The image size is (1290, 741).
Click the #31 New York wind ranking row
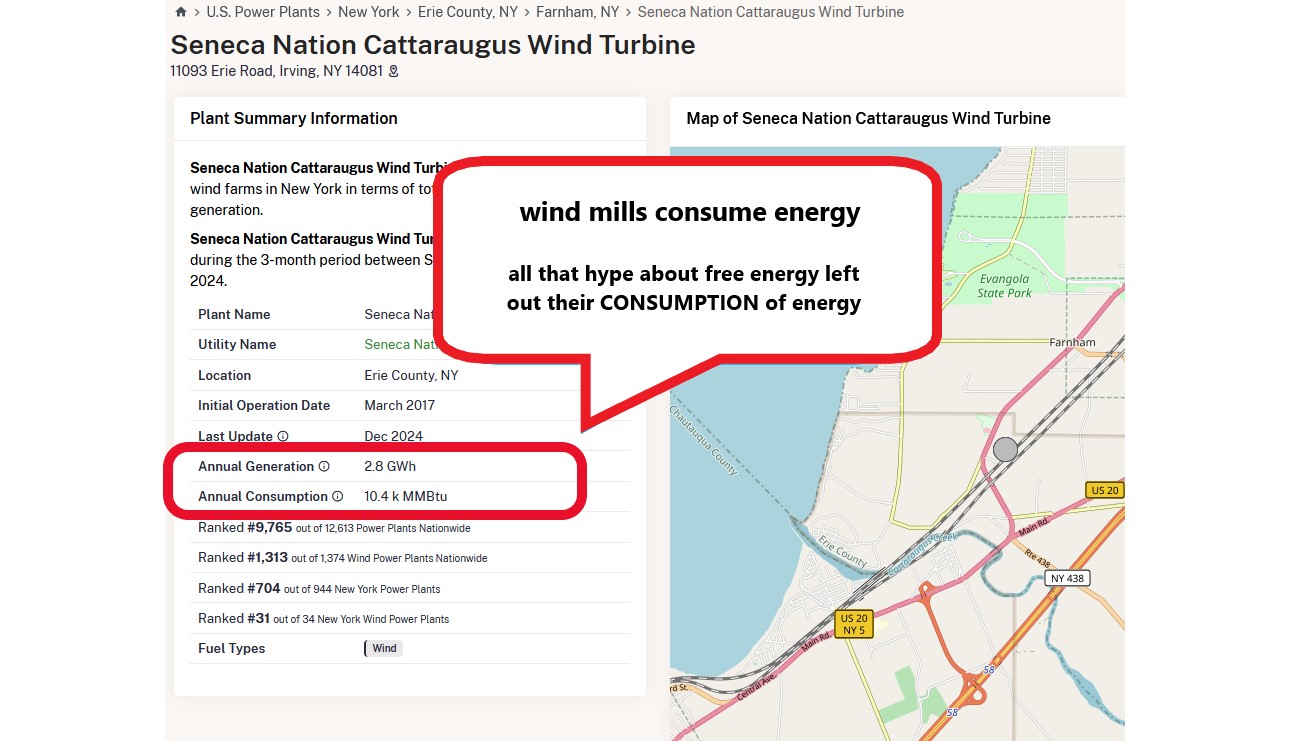[323, 619]
